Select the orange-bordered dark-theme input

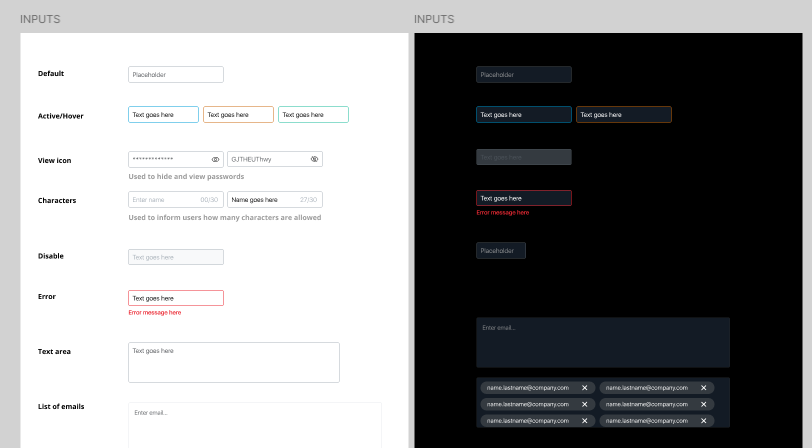624,114
